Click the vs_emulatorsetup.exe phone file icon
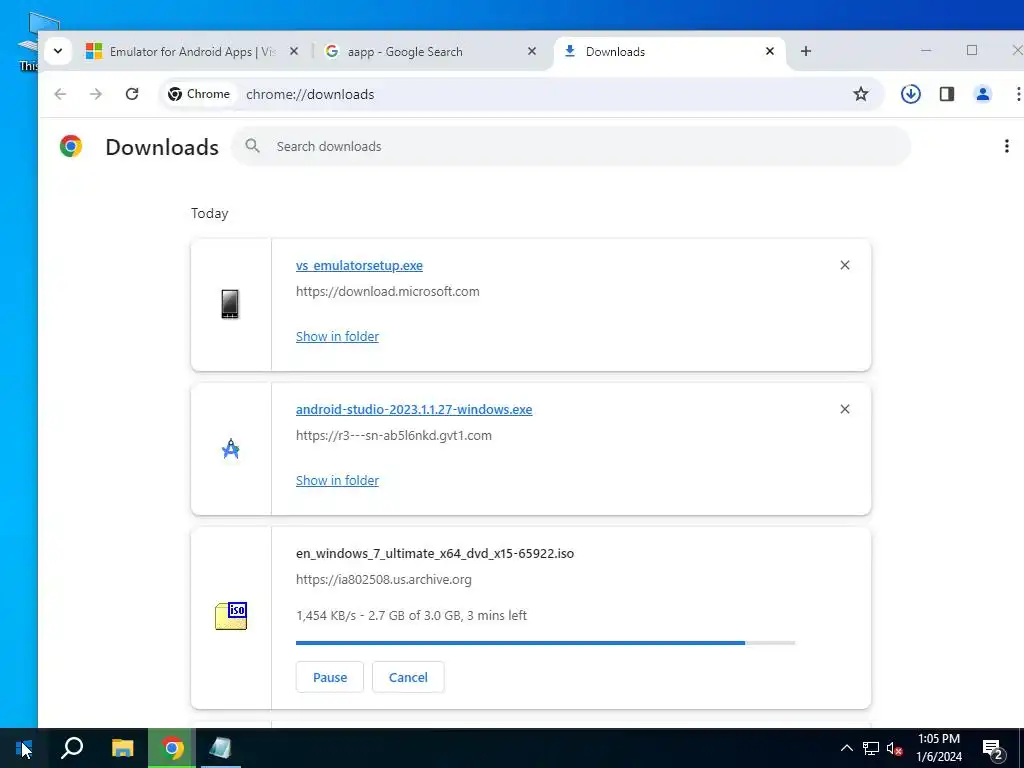The width and height of the screenshot is (1024, 768). [230, 304]
